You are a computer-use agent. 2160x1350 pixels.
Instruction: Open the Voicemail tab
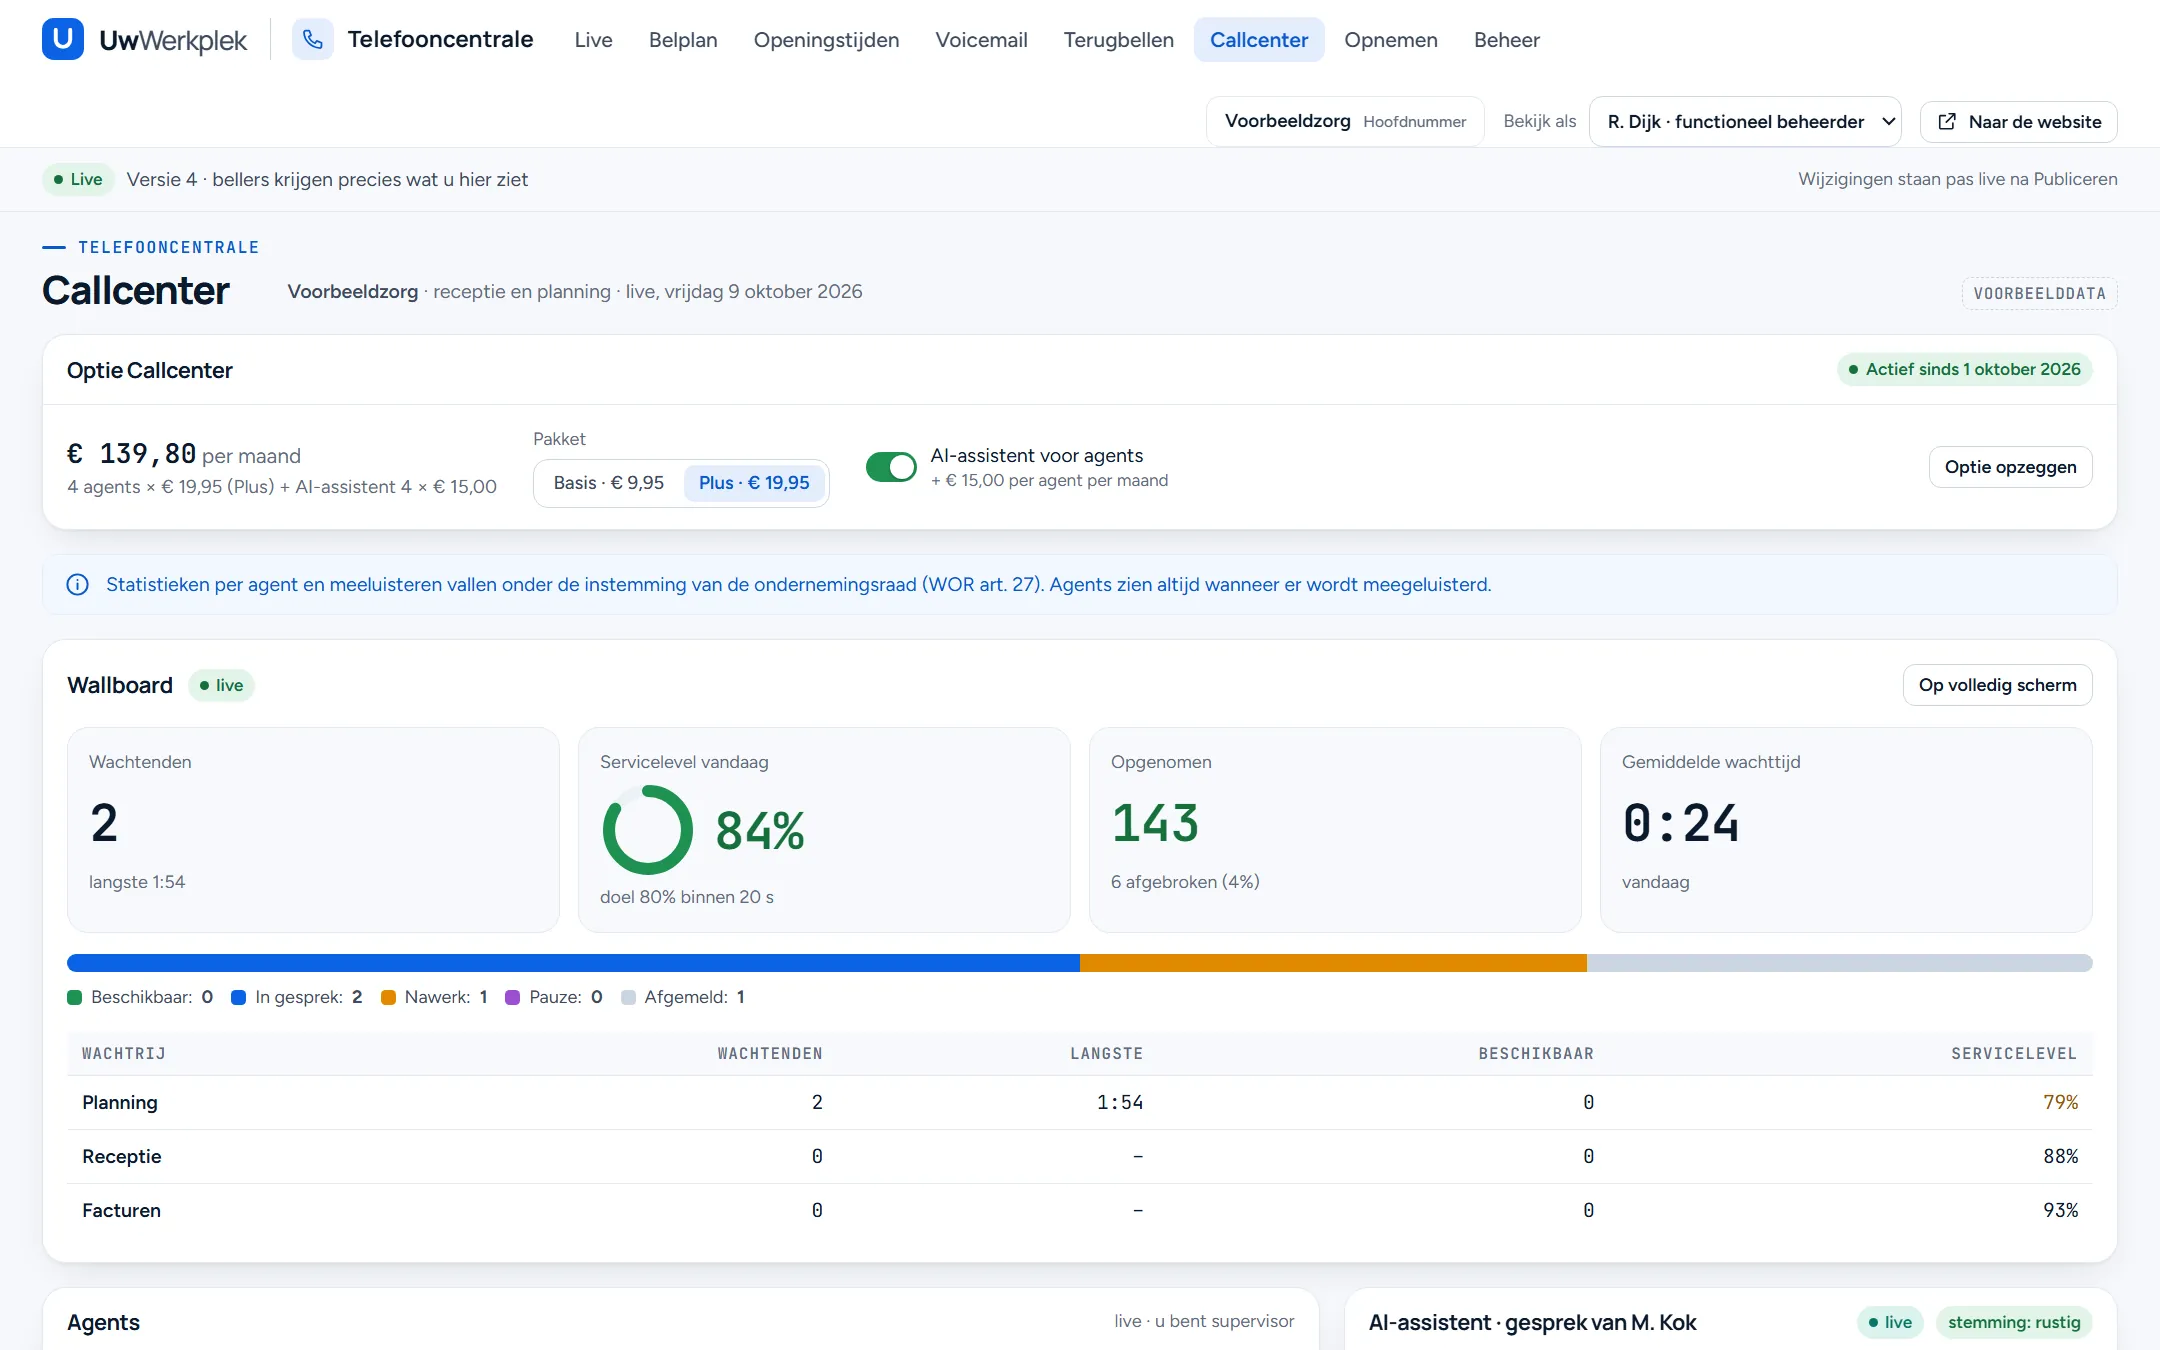[981, 40]
